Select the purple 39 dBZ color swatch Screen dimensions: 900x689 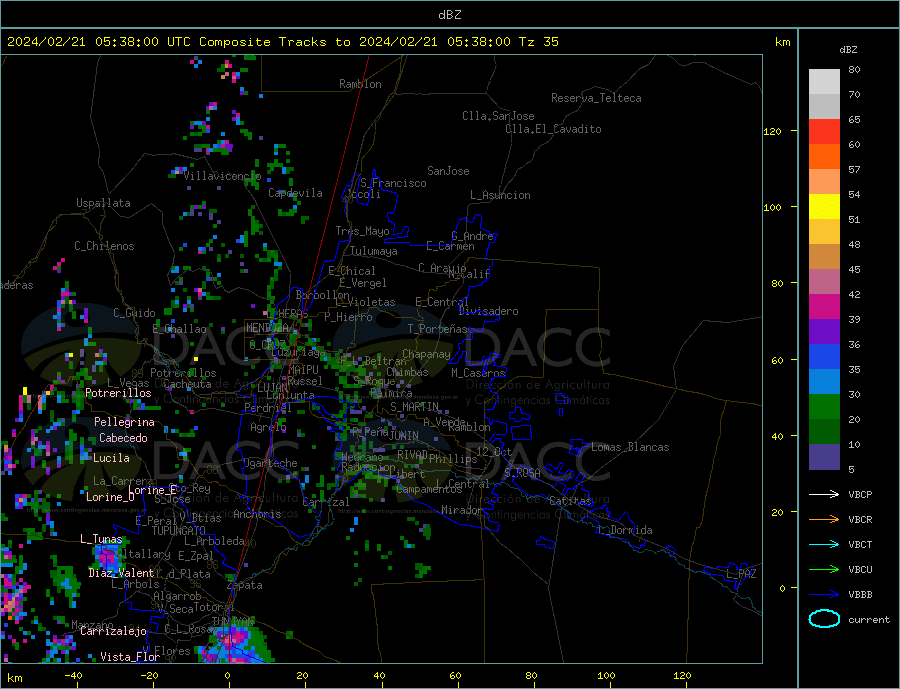(824, 332)
